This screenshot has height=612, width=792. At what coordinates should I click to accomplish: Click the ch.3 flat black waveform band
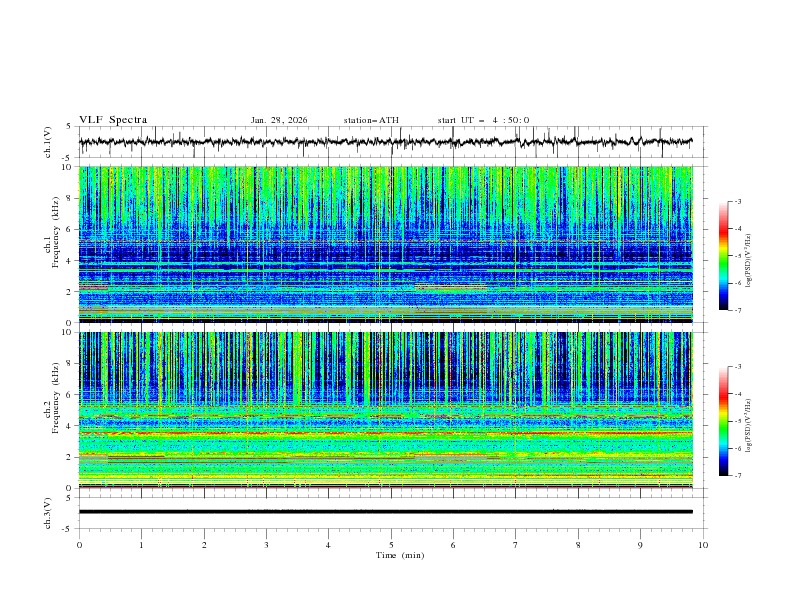[385, 512]
